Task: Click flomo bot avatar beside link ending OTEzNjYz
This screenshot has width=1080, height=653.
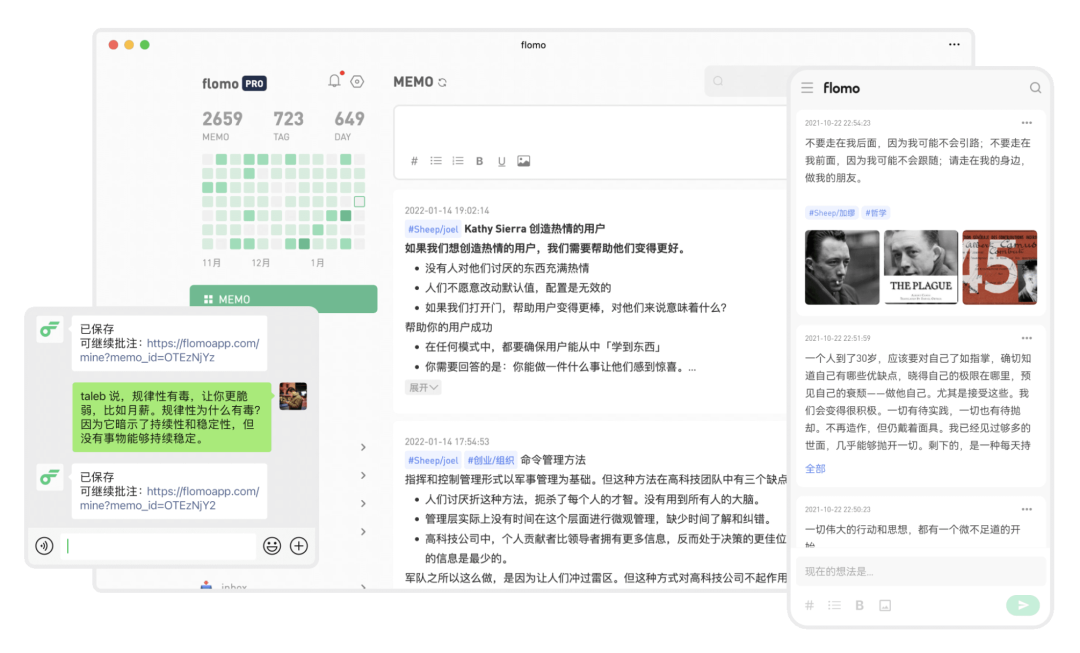Action: coord(50,330)
